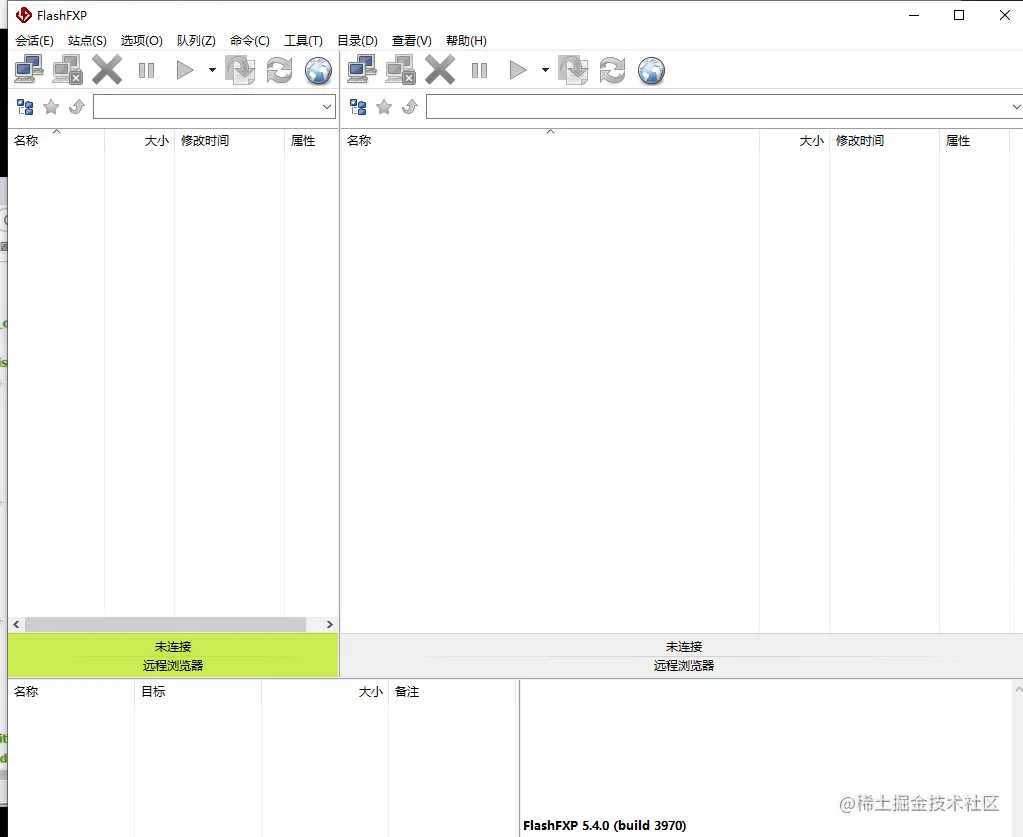Minimize the FlashFXP window
1023x837 pixels.
pyautogui.click(x=914, y=15)
